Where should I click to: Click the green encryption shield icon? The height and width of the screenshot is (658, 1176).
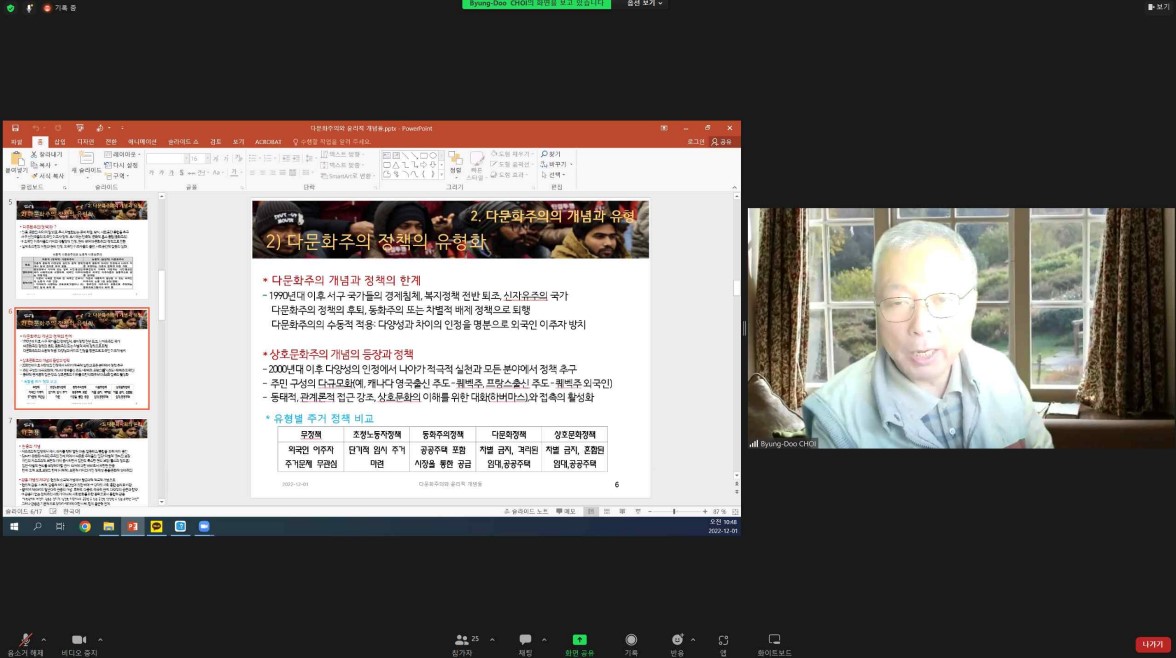(10, 8)
